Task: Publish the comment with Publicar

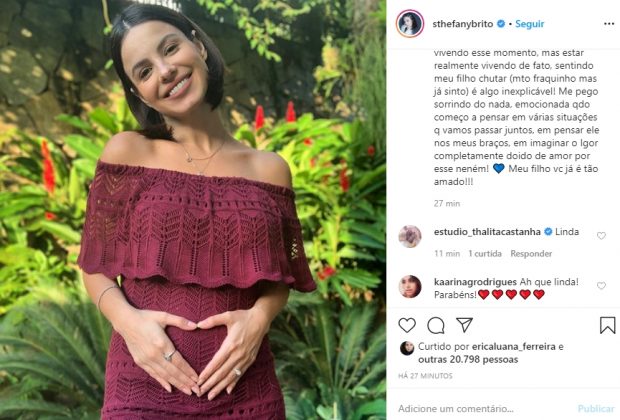Action: click(x=596, y=409)
